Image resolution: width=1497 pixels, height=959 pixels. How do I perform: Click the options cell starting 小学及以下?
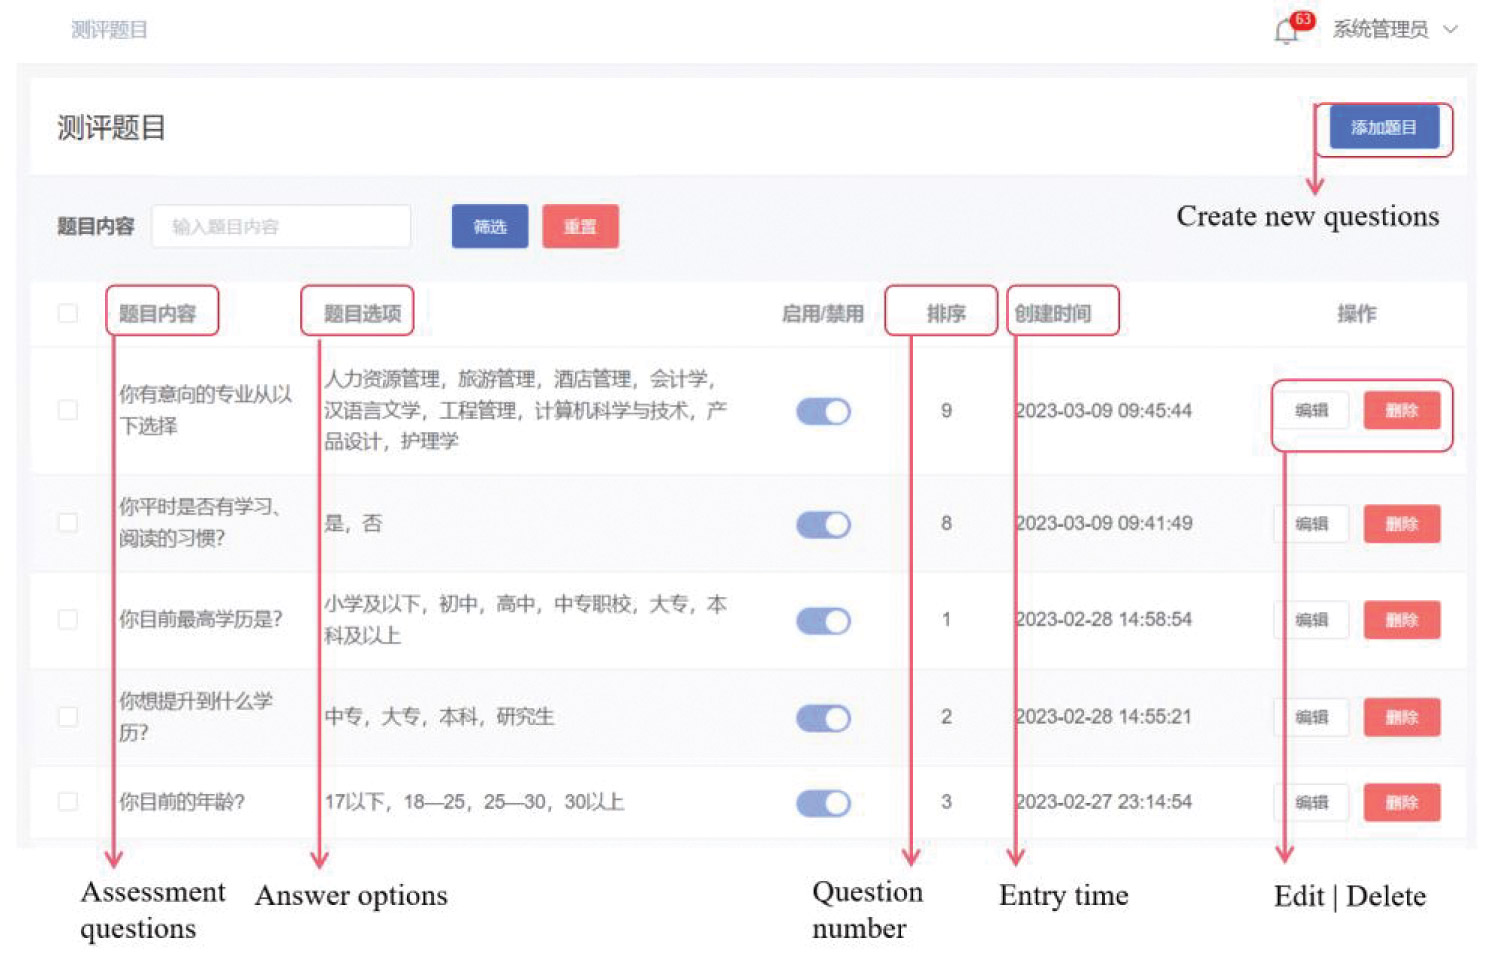point(526,619)
